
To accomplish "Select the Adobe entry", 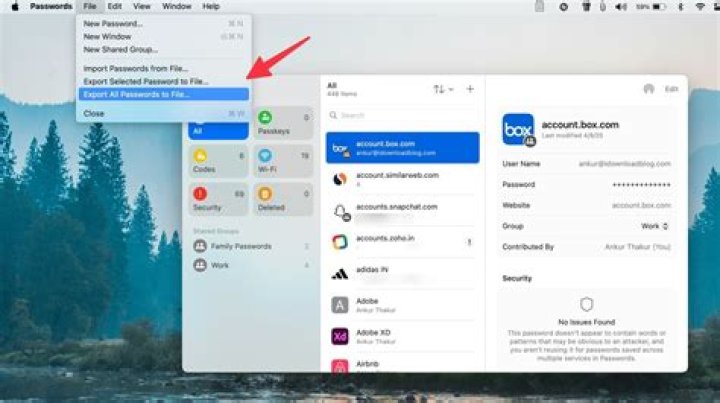I will [x=403, y=305].
